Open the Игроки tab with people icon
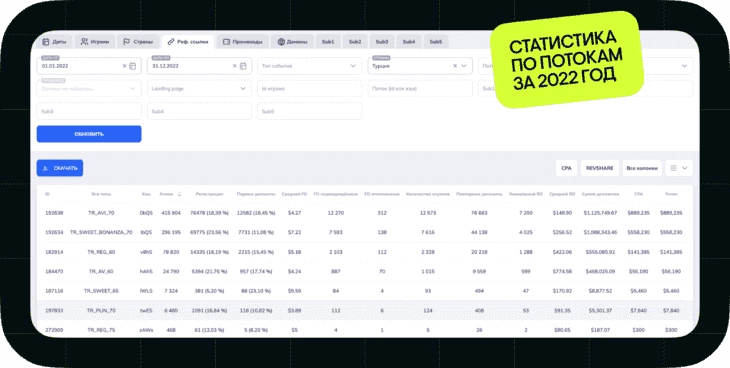 point(95,42)
